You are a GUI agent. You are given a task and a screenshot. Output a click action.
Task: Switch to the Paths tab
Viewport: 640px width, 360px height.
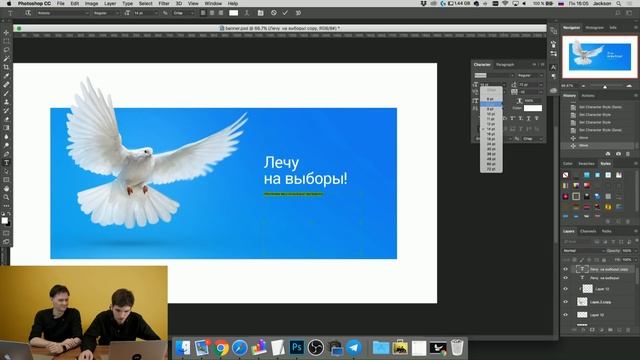click(x=607, y=231)
